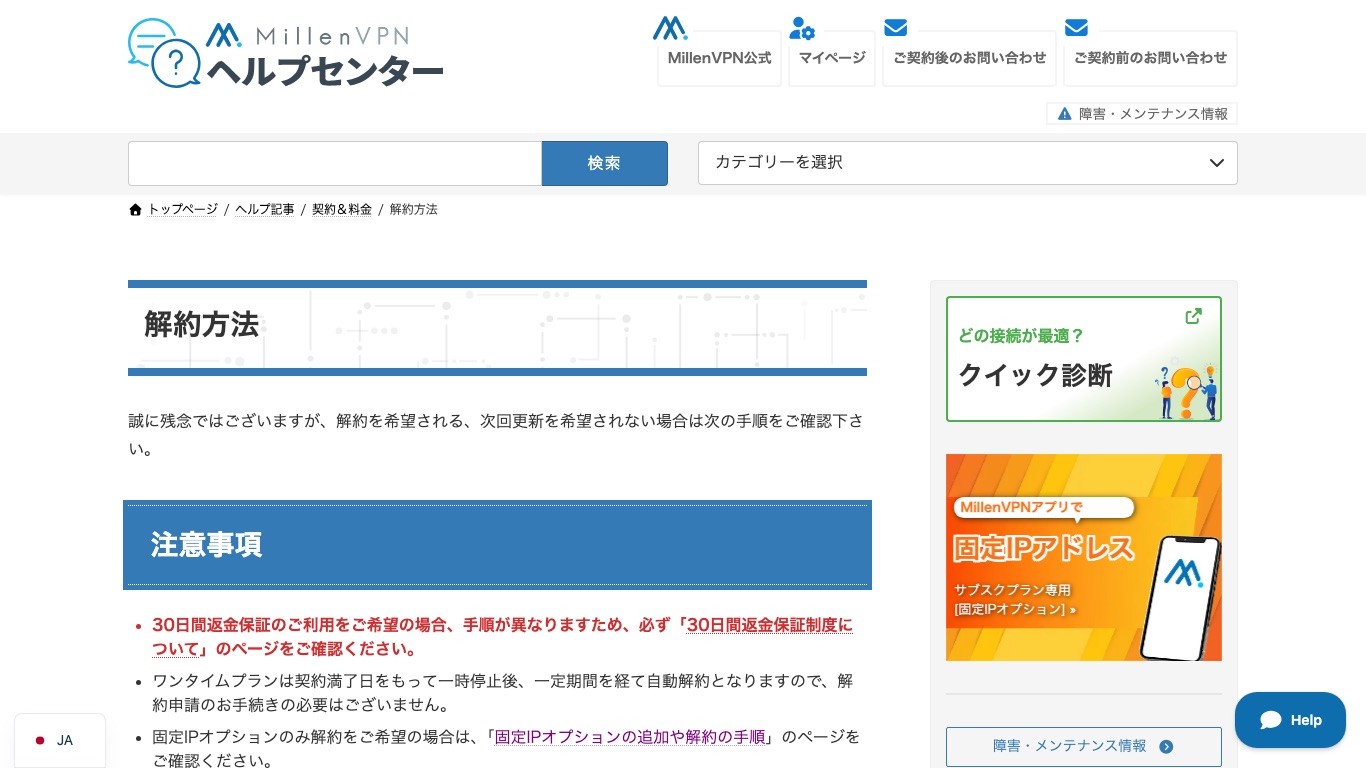1366x768 pixels.
Task: Click the home icon in the breadcrumb
Action: (x=136, y=210)
